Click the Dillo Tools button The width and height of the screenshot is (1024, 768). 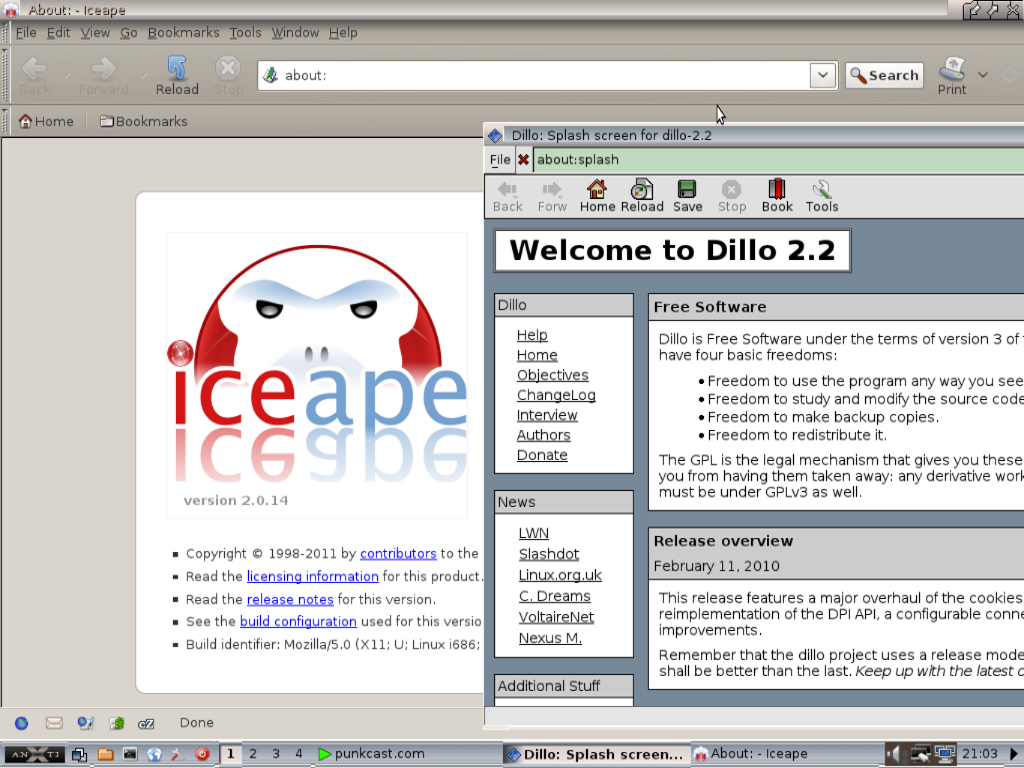[822, 197]
